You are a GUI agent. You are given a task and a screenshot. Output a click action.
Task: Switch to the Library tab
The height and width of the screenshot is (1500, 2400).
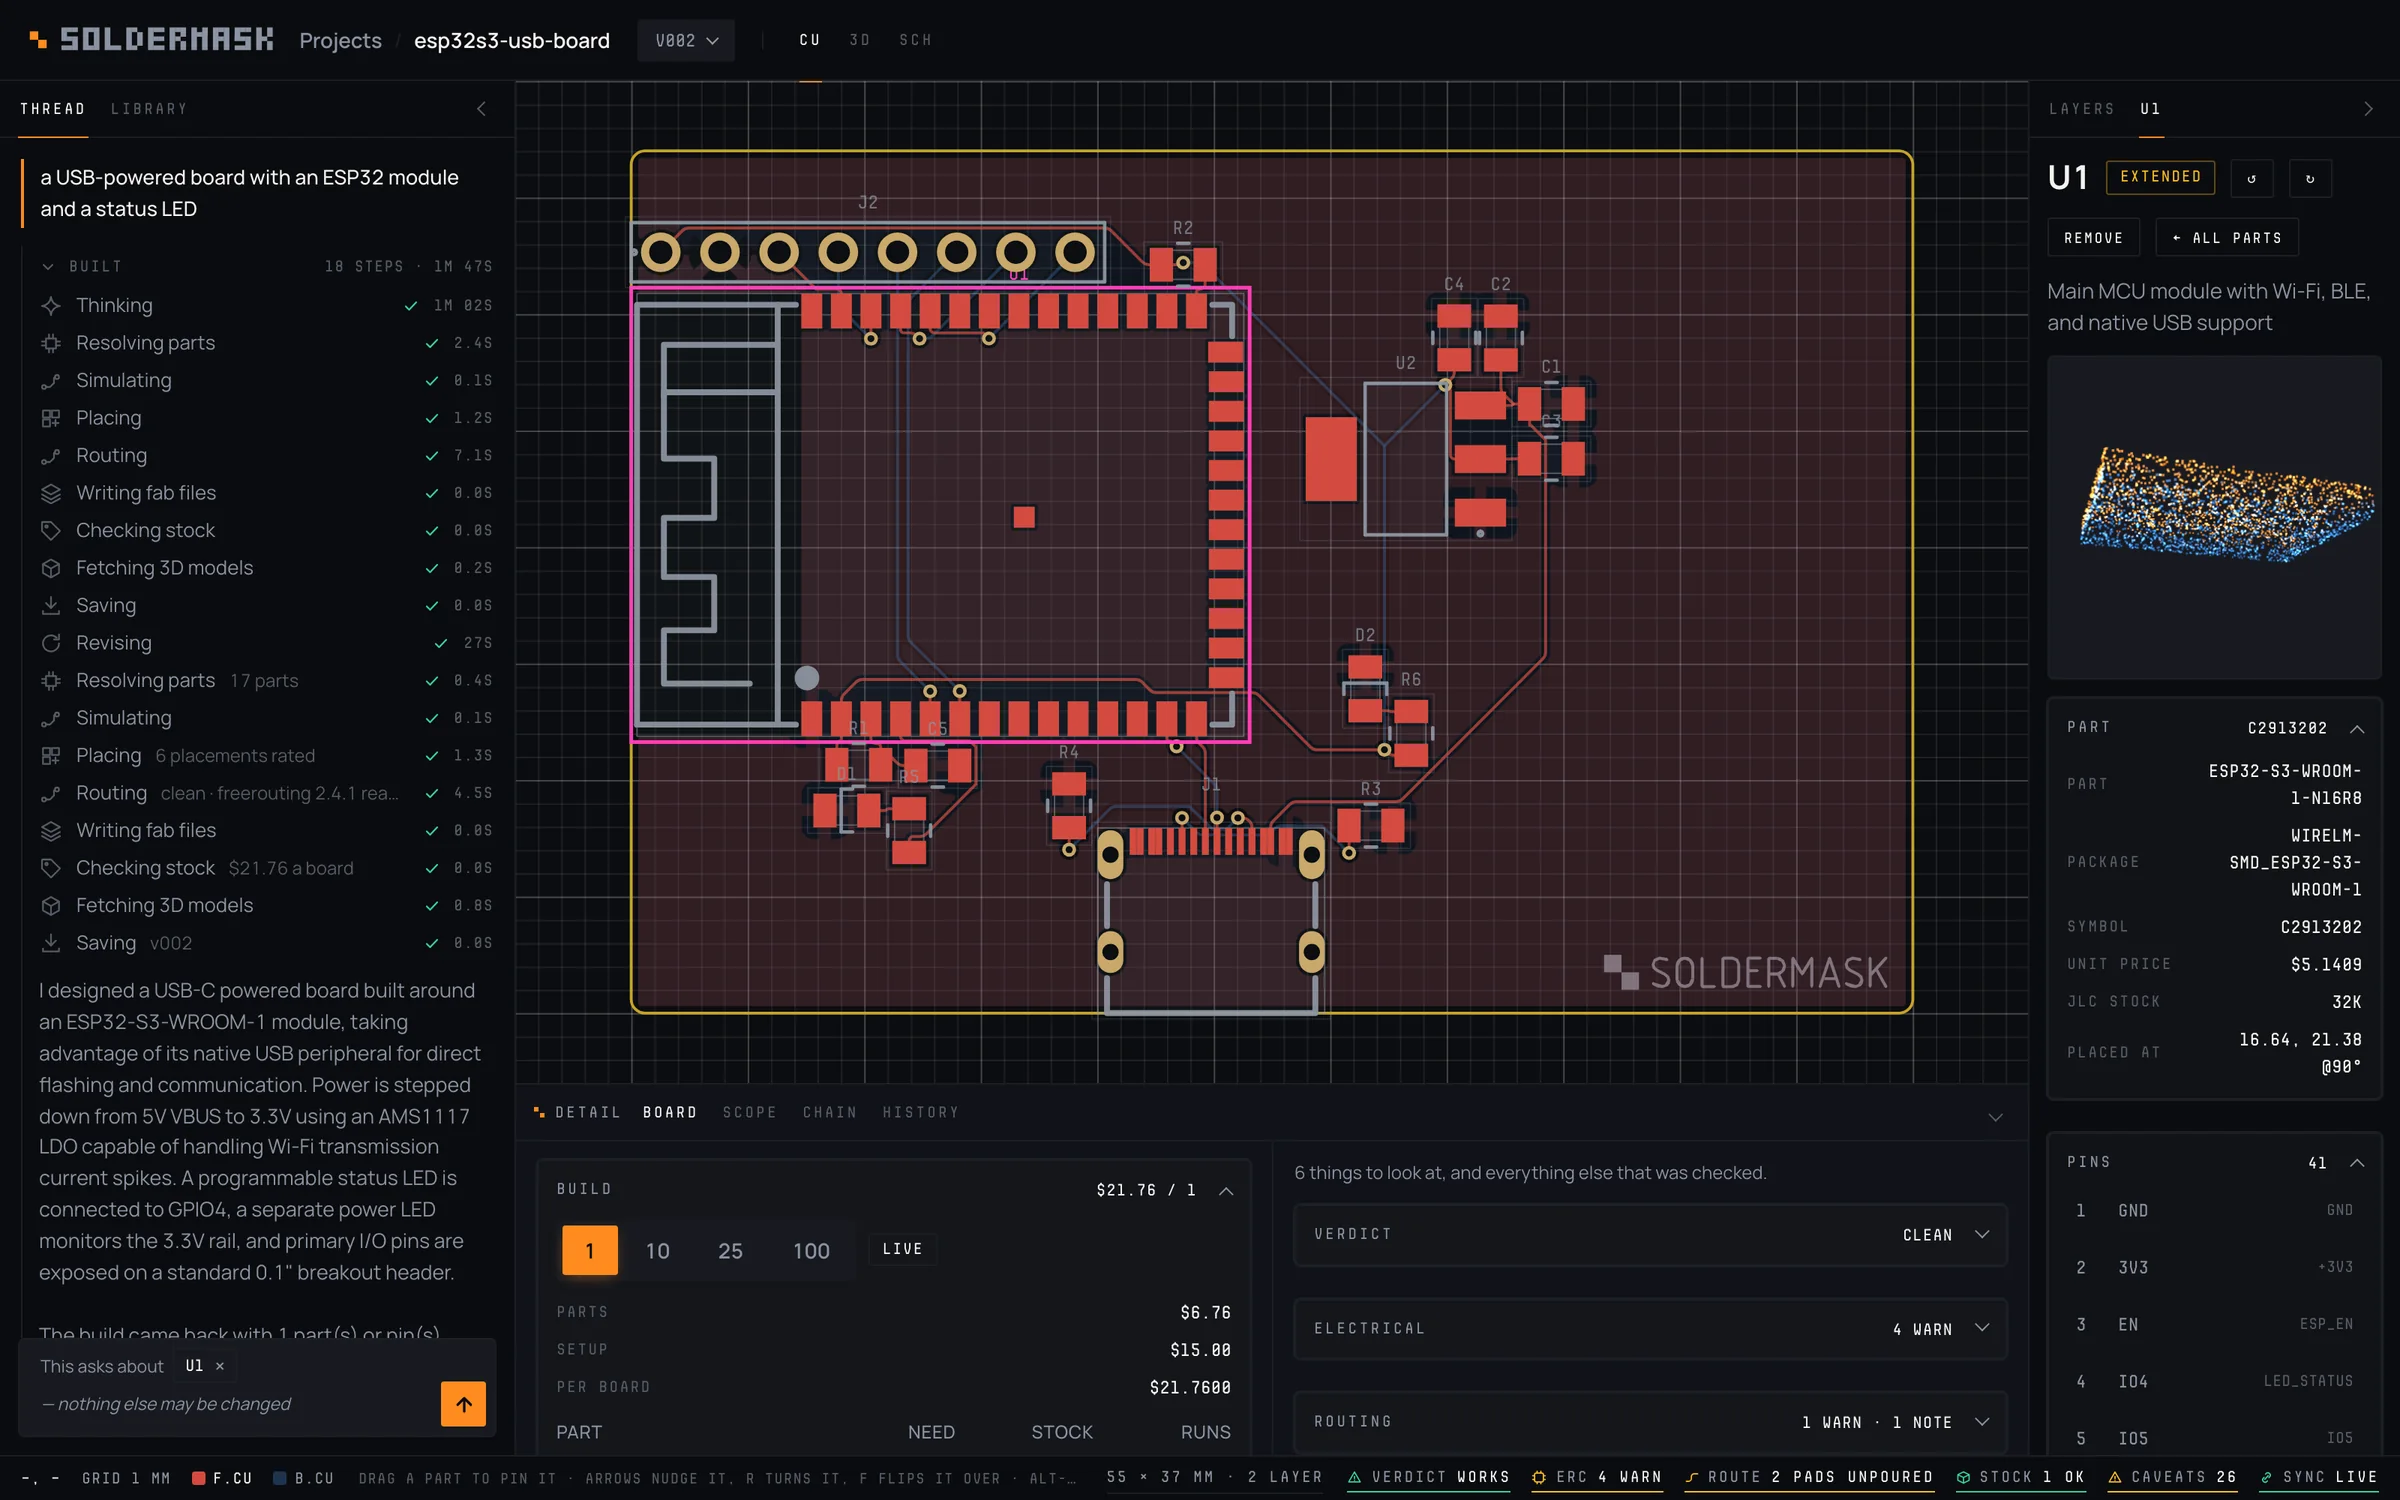(x=149, y=109)
